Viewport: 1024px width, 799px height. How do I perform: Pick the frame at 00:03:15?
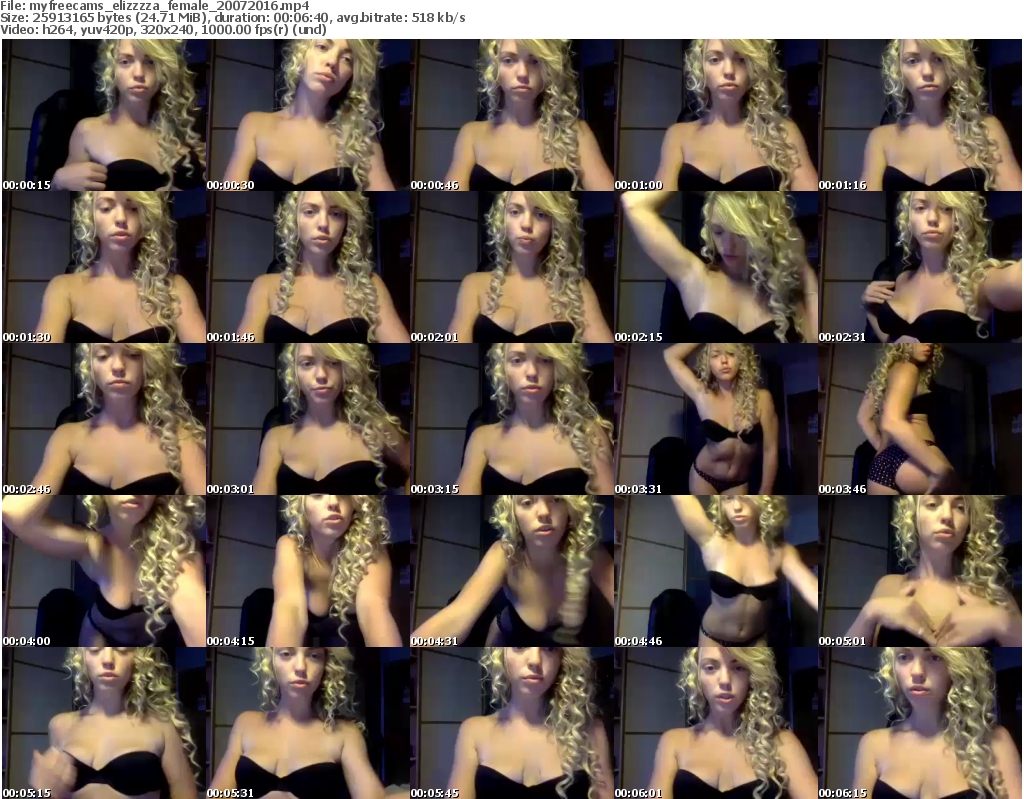(512, 419)
